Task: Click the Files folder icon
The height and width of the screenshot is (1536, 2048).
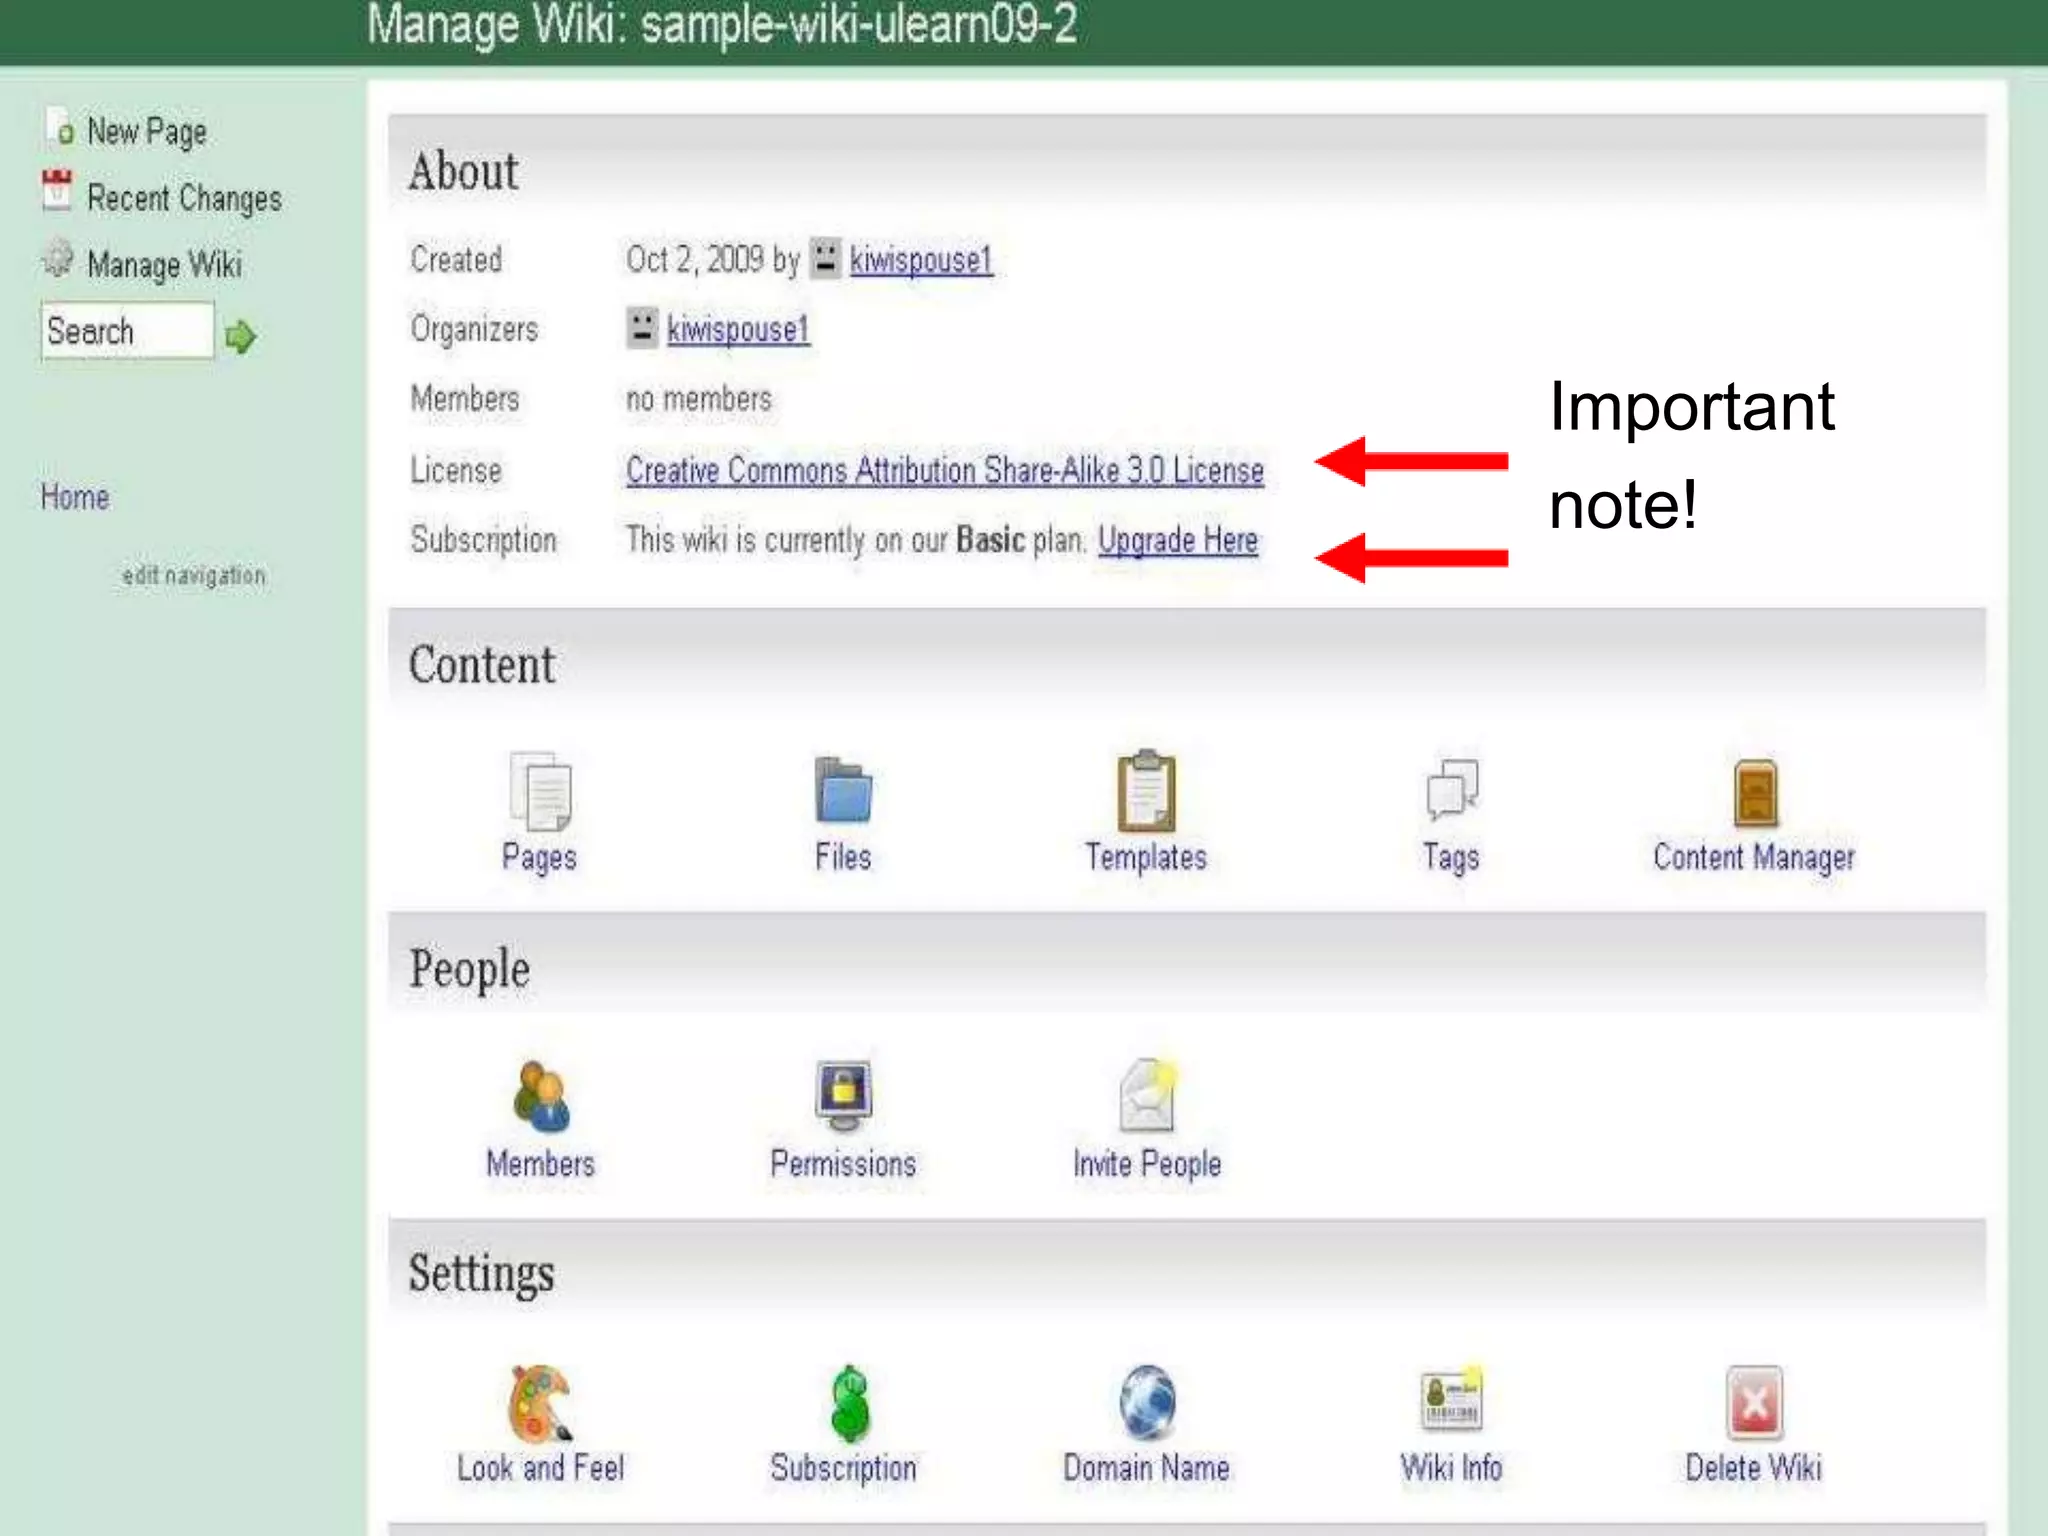Action: pos(843,790)
